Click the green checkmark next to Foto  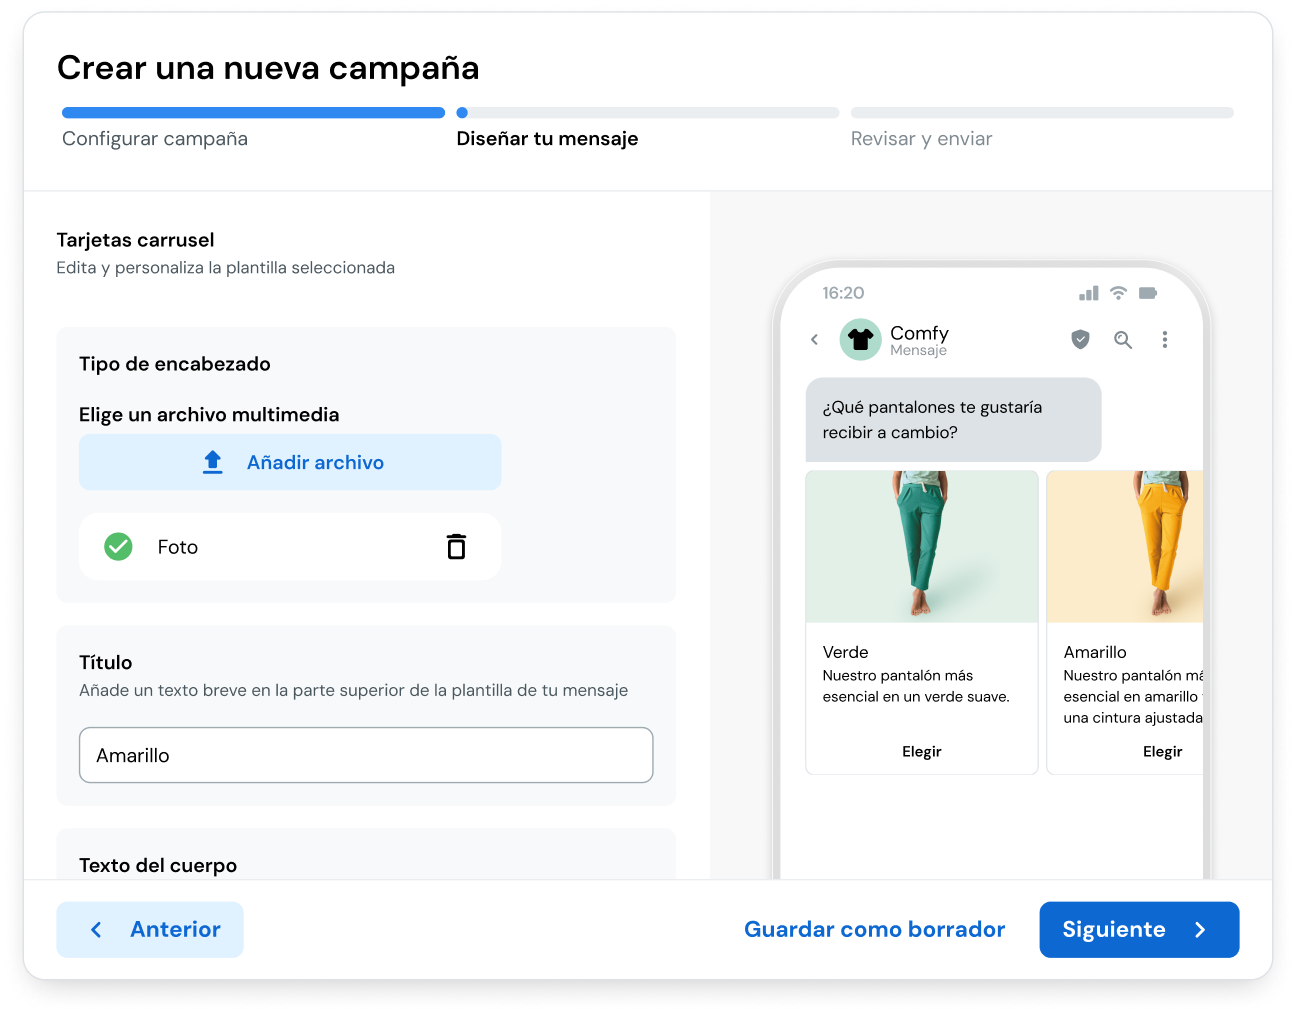click(x=118, y=546)
